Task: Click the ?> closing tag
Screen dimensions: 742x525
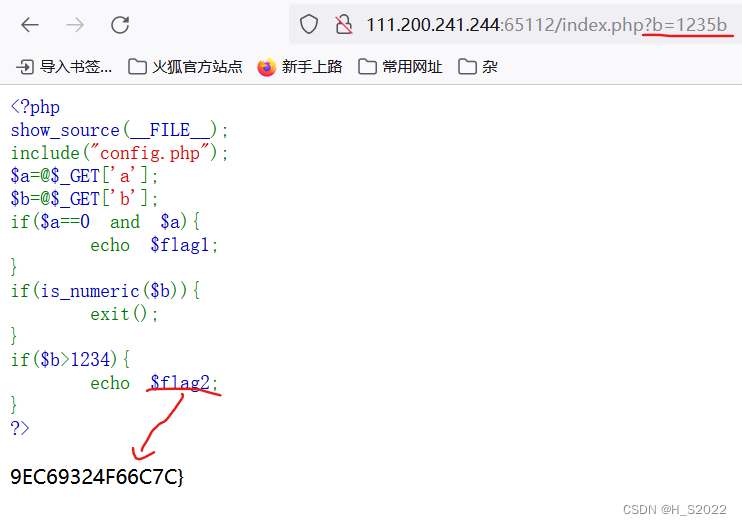Action: 20,428
